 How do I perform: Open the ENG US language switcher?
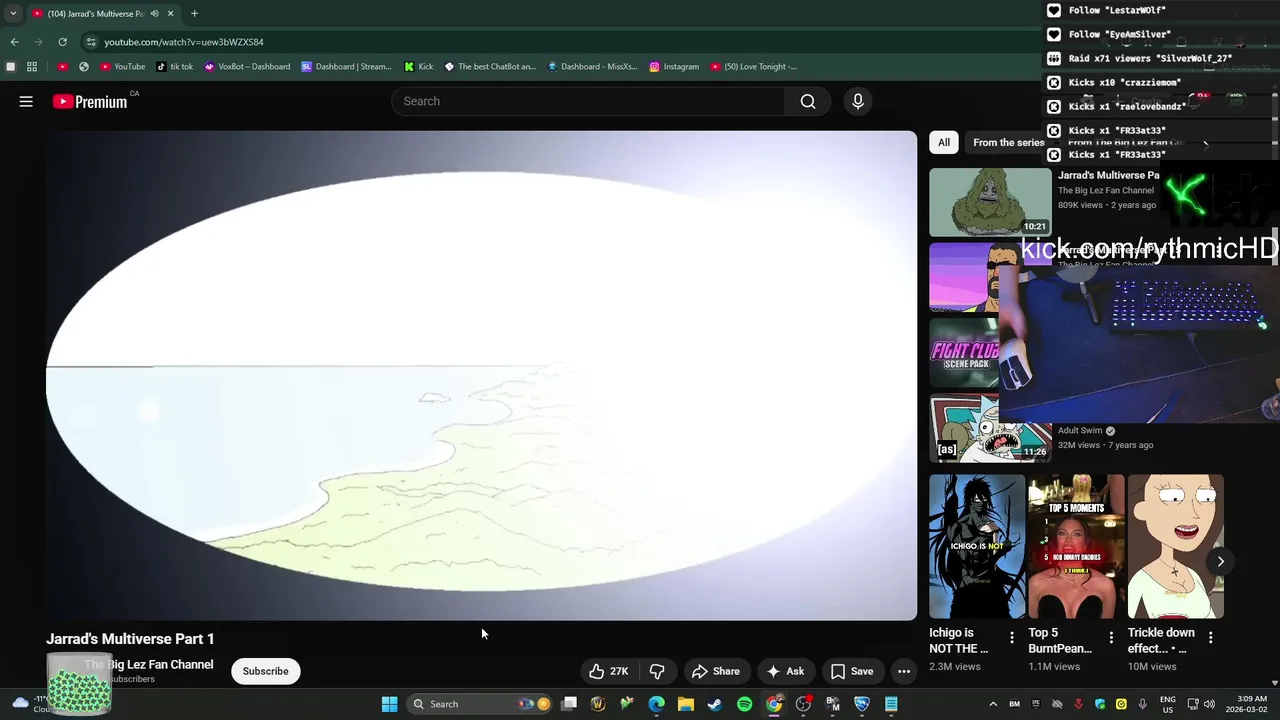[1168, 704]
